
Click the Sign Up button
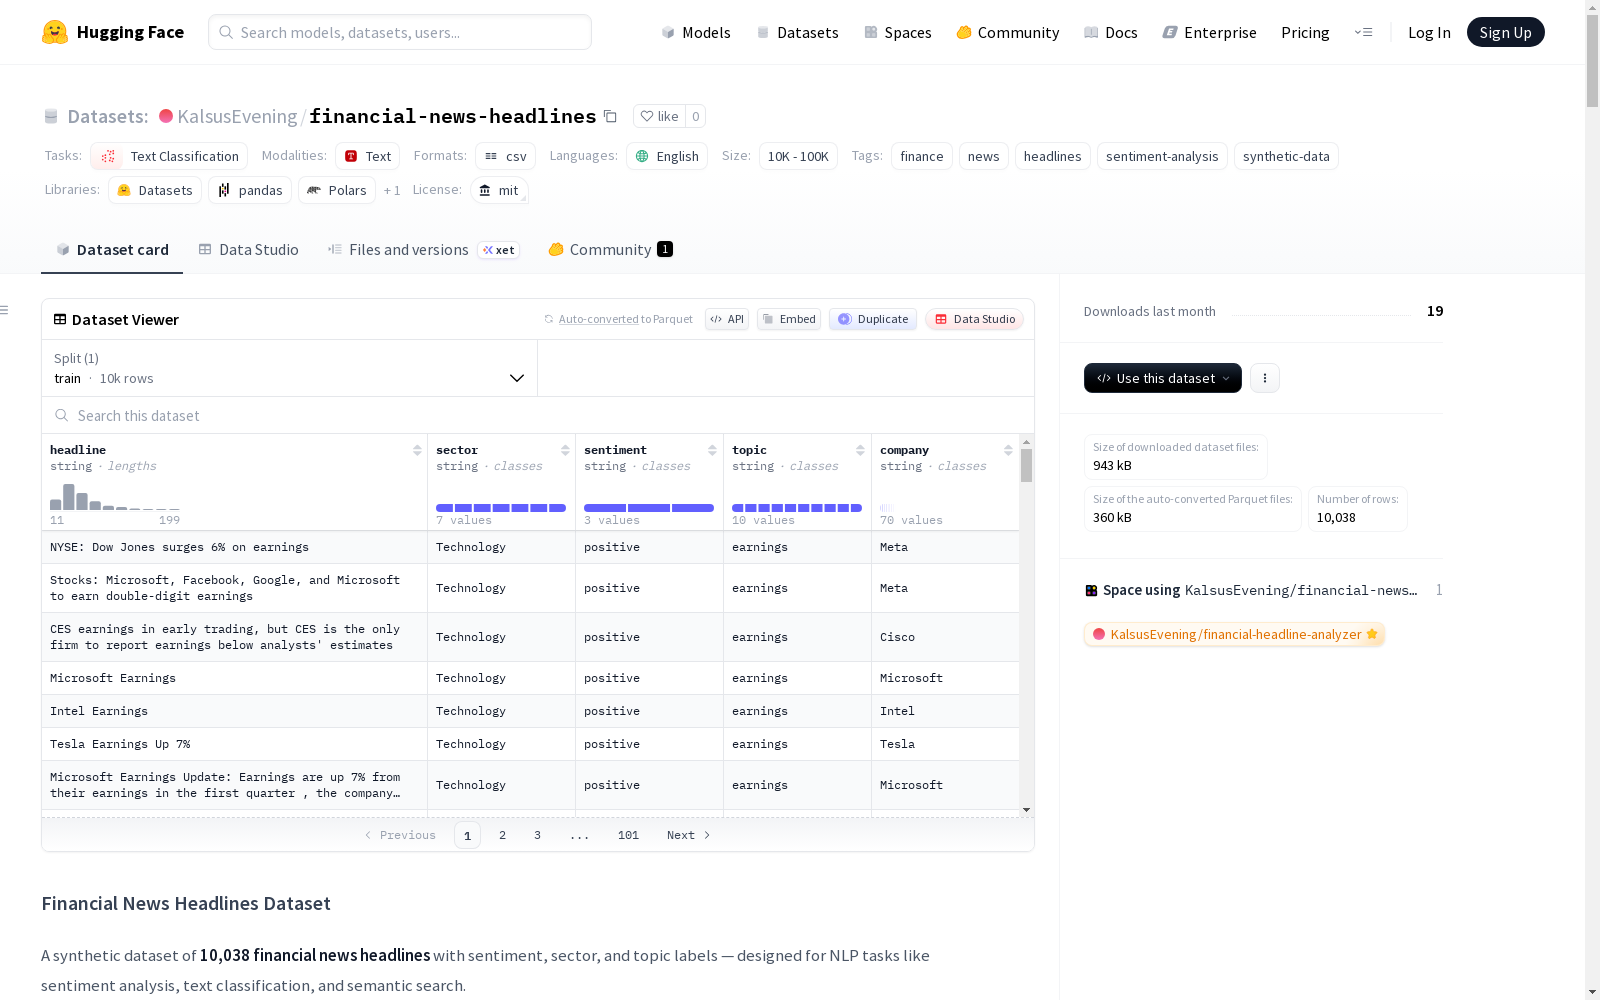tap(1505, 32)
